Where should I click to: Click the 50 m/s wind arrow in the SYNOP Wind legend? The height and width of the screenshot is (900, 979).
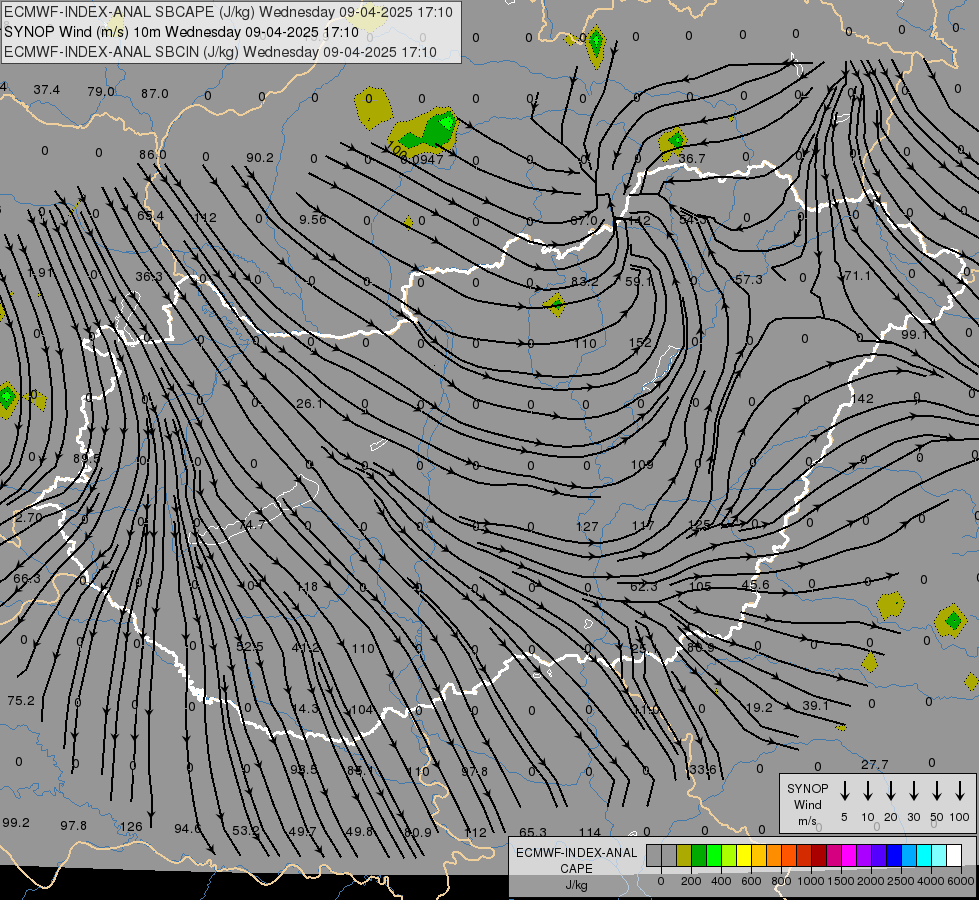coord(937,790)
